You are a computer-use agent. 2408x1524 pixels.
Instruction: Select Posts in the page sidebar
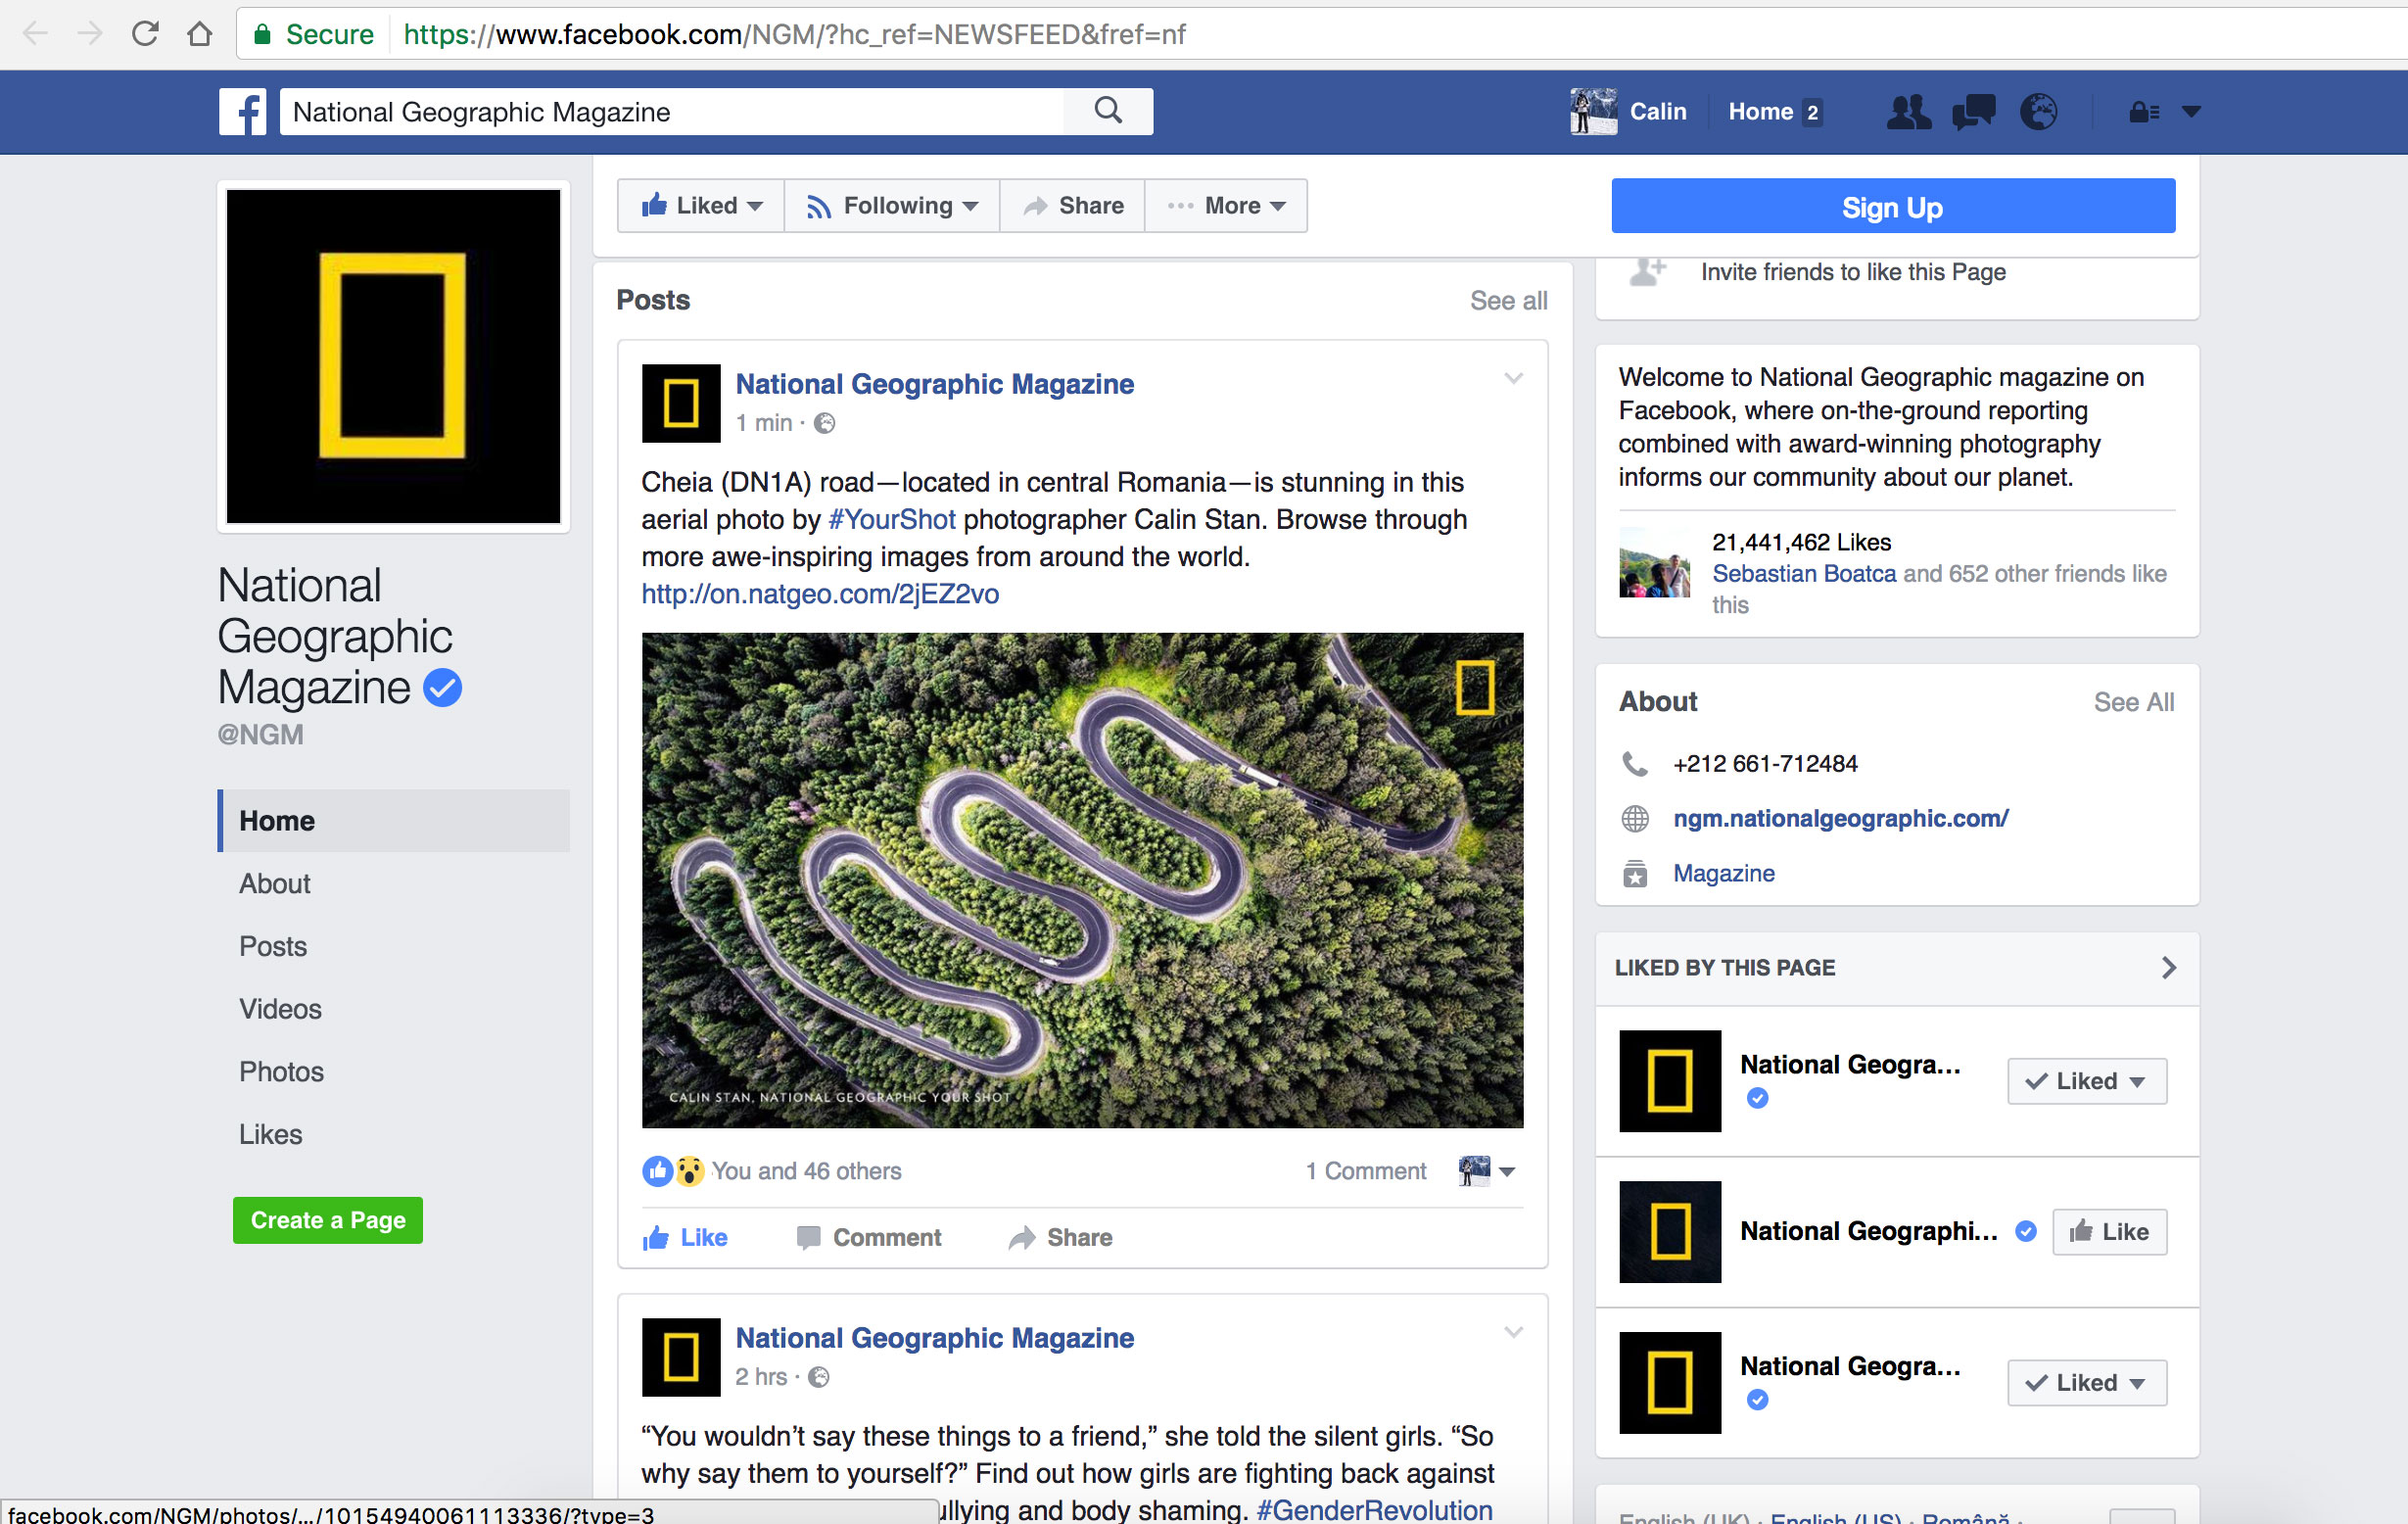272,947
